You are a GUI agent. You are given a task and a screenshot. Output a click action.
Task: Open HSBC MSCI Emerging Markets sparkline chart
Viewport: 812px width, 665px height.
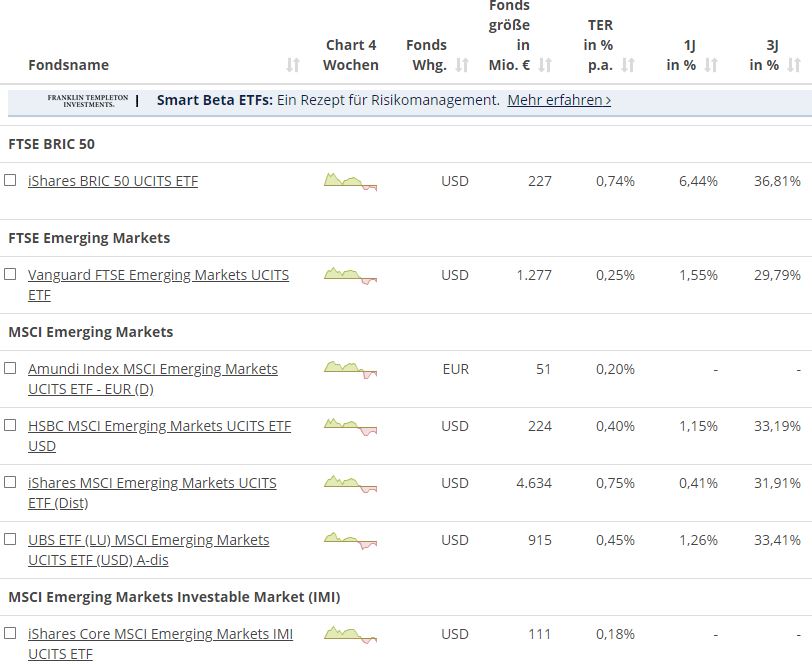pyautogui.click(x=350, y=426)
